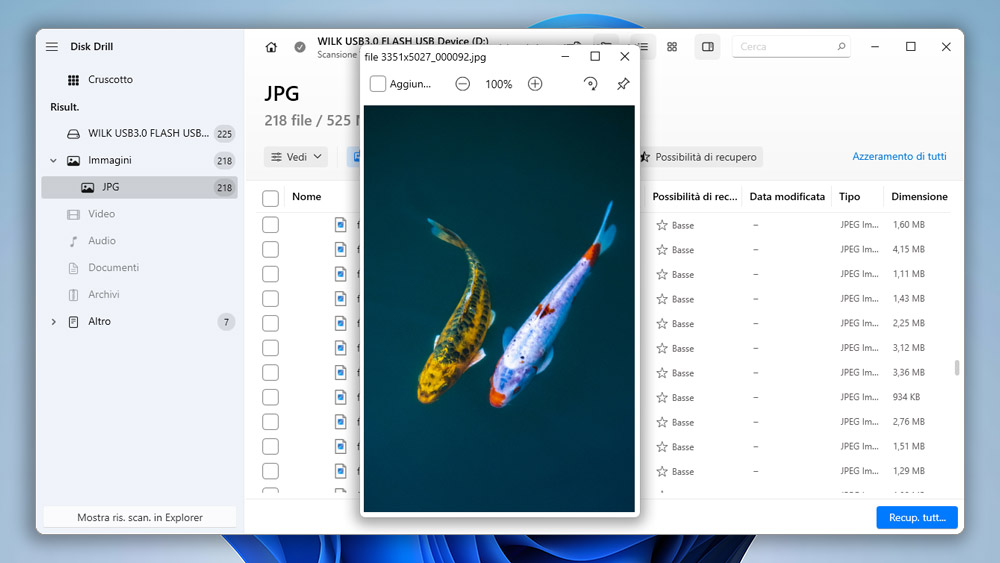Screen dimensions: 1000x563
Task: Pin the preview window
Action: (x=623, y=84)
